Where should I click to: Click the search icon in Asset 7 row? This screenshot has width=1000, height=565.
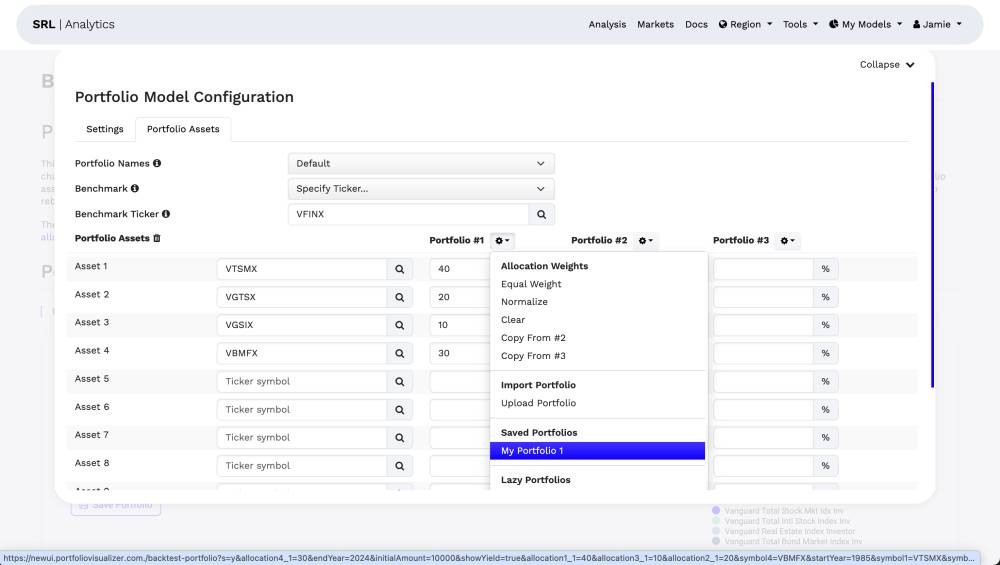pos(399,437)
